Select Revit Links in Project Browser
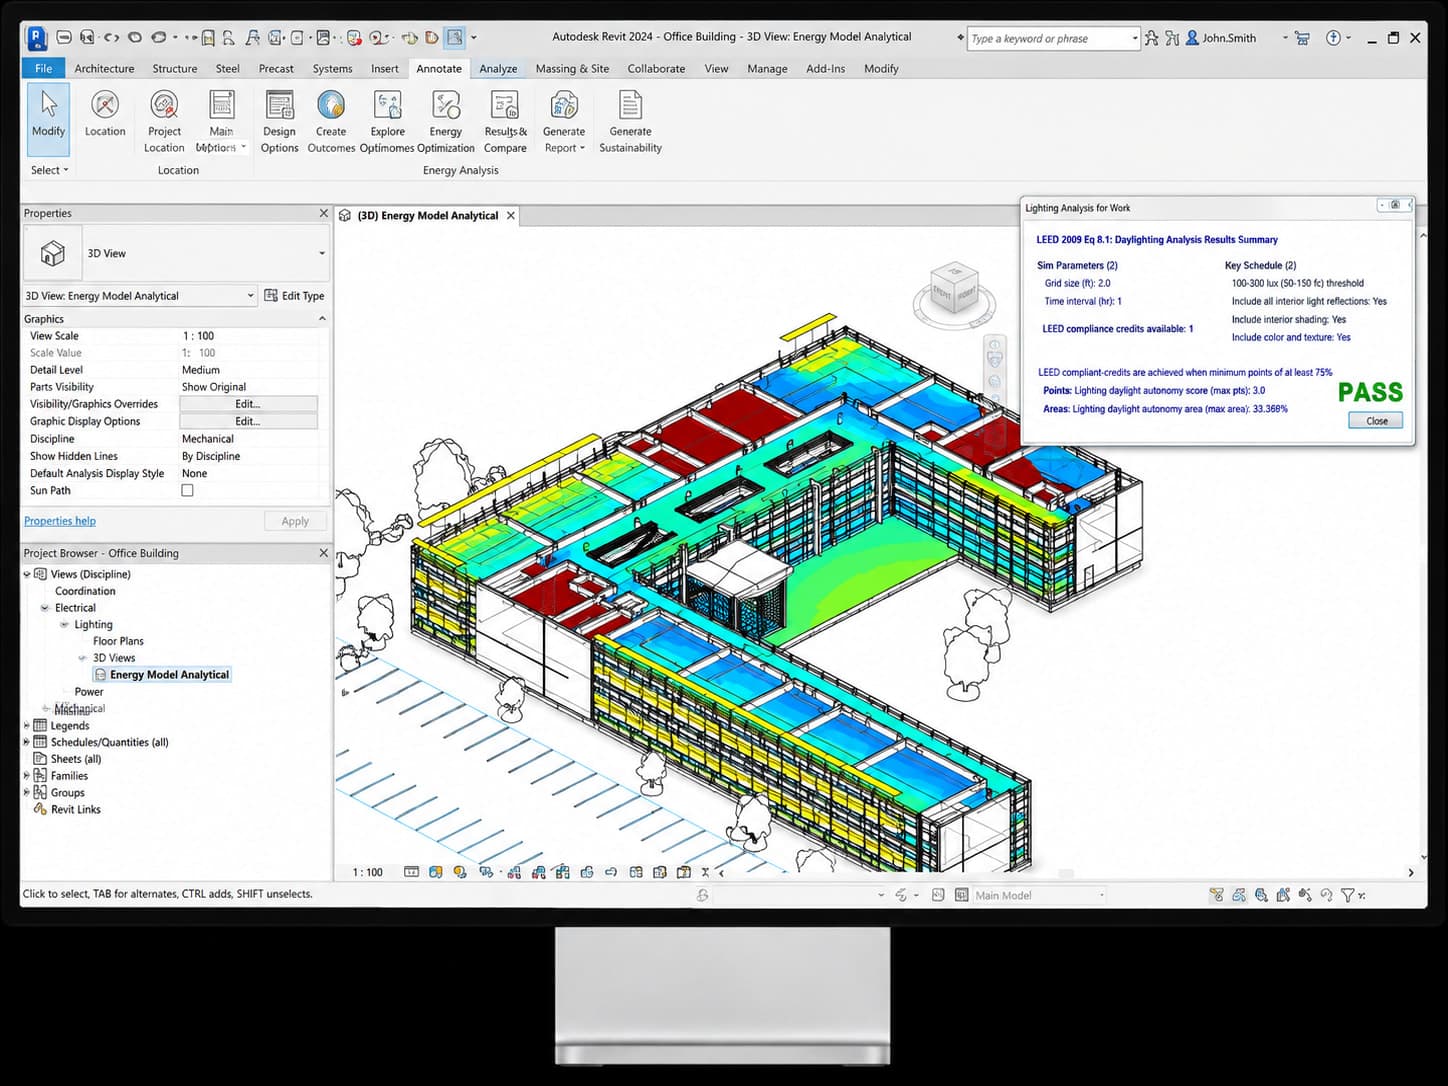Viewport: 1448px width, 1086px height. [75, 810]
